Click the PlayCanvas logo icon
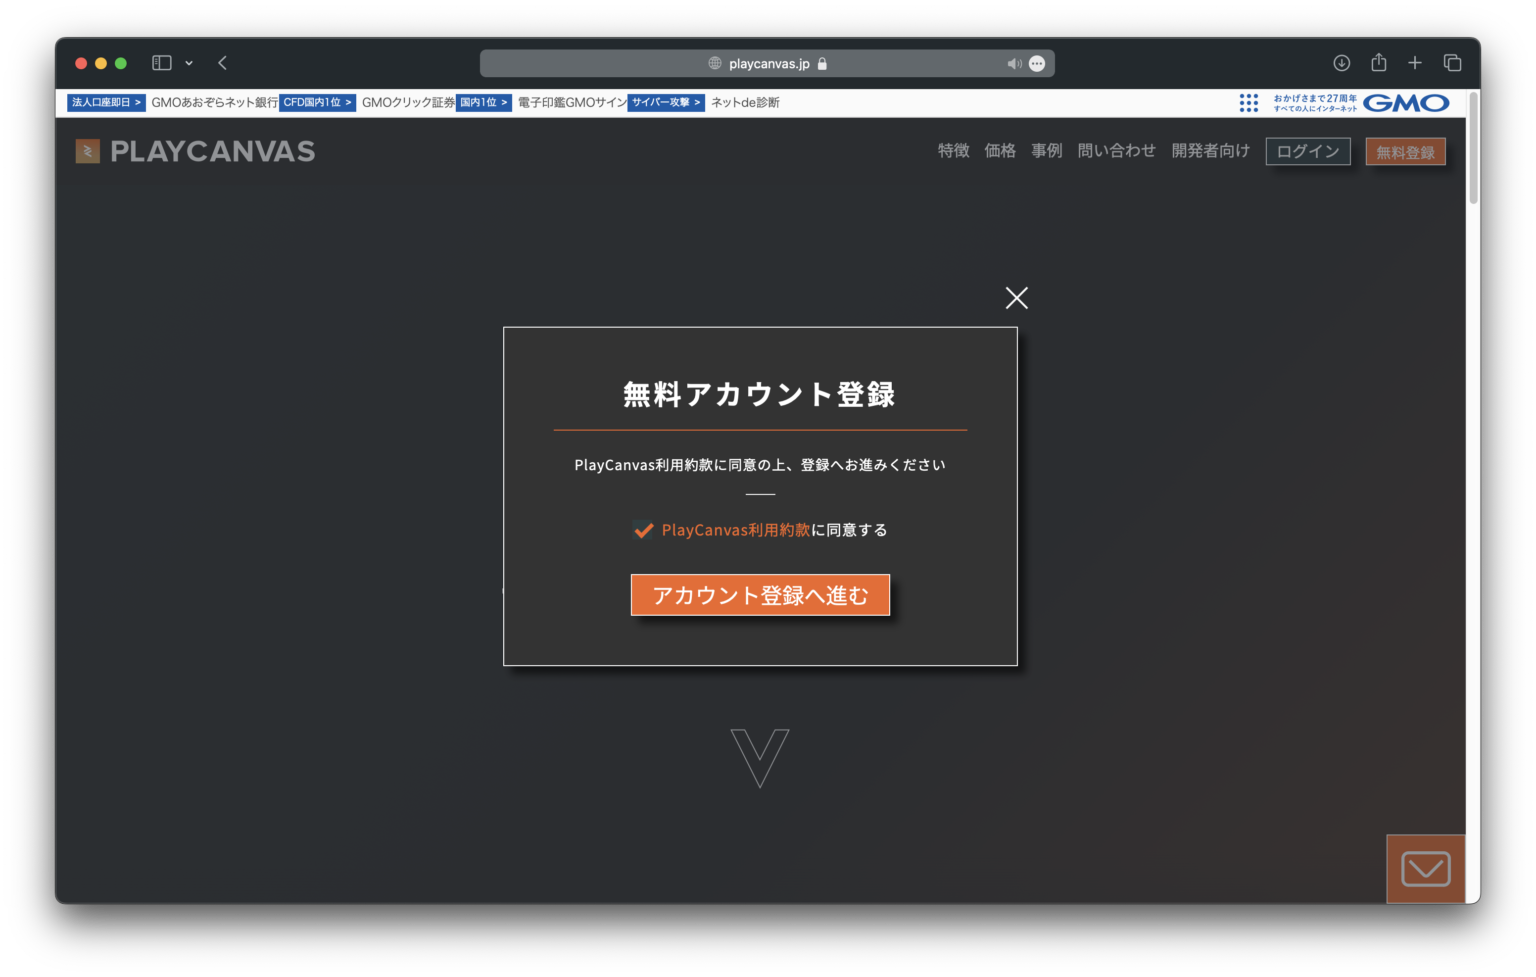1536x977 pixels. click(x=87, y=151)
